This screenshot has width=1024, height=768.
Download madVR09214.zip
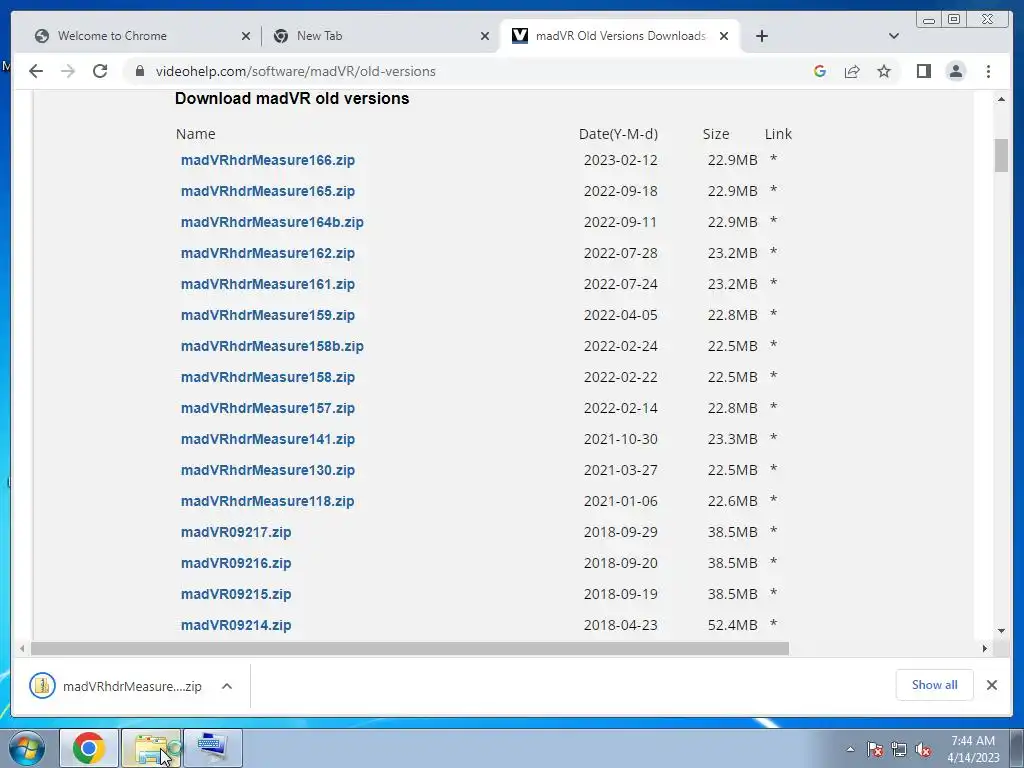coord(236,626)
